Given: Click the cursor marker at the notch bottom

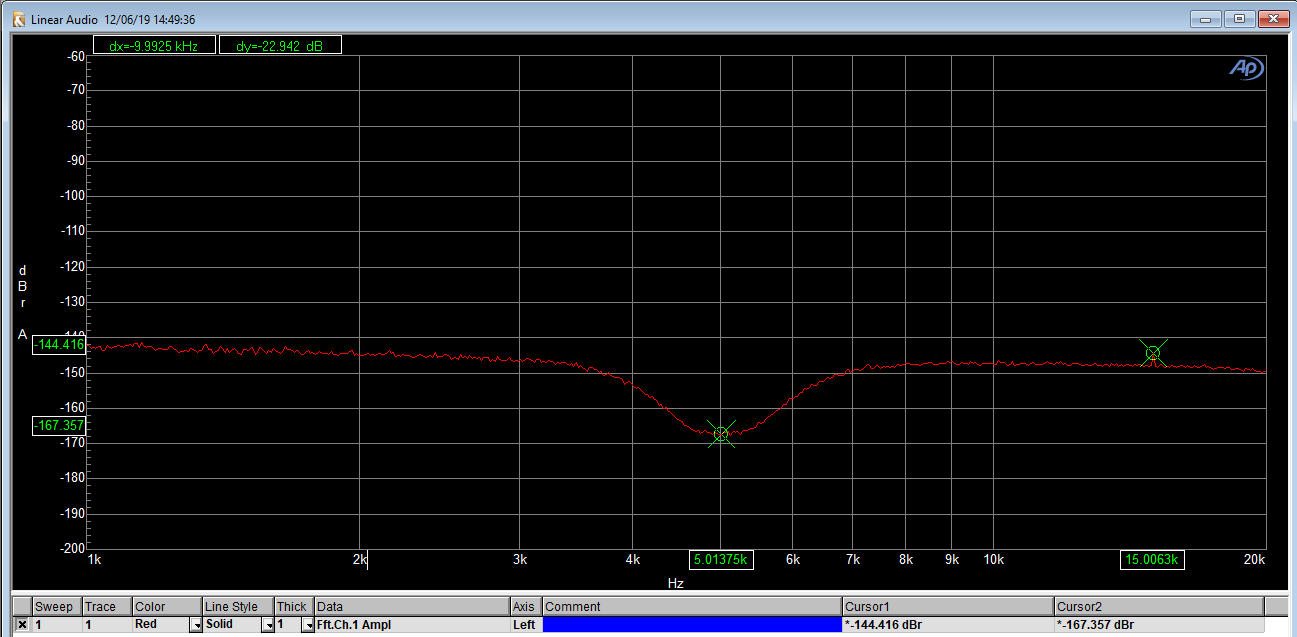Looking at the screenshot, I should tap(721, 434).
